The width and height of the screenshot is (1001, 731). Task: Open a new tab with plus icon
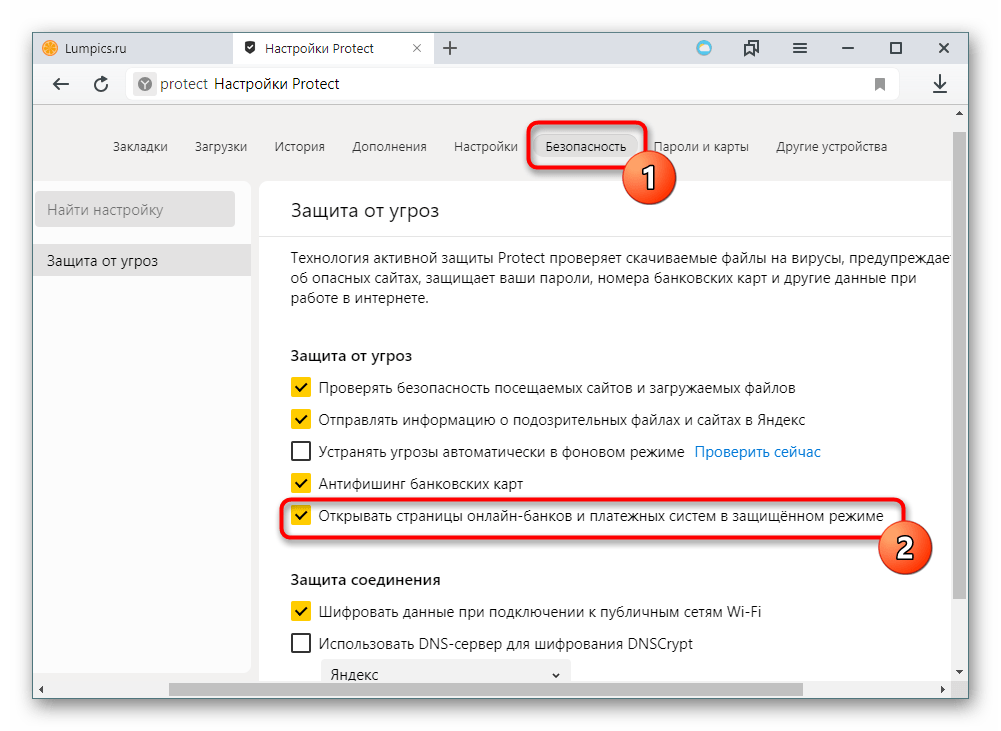pos(450,48)
